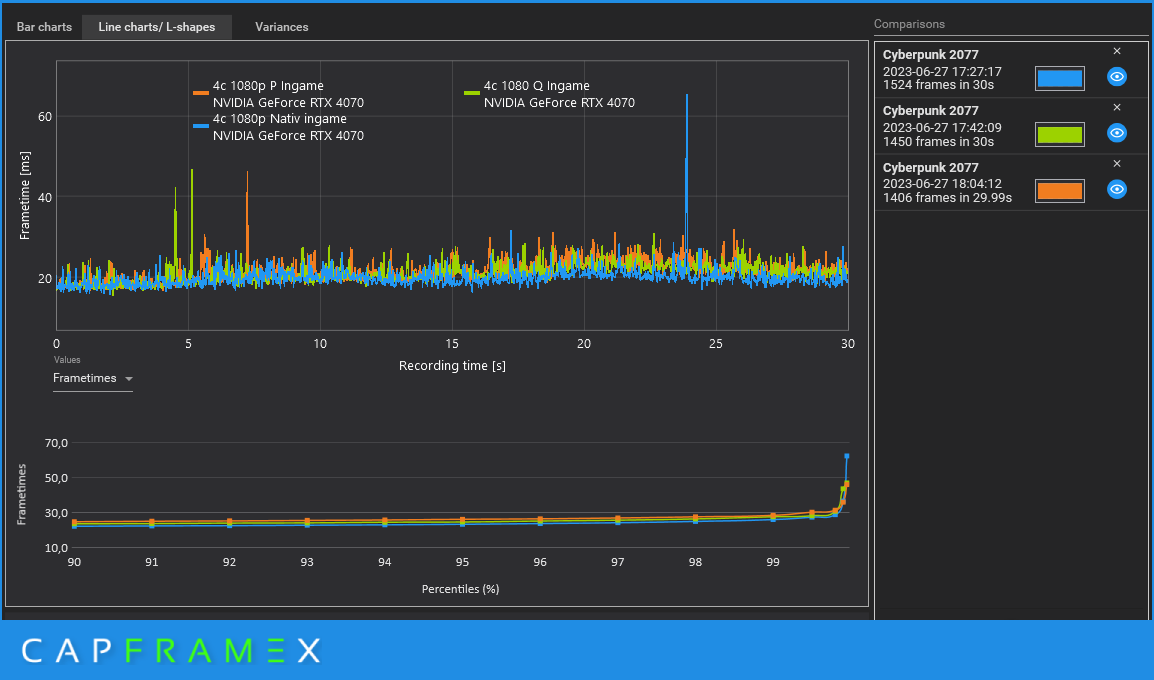Click the 'Recording time [s]' axis label

[x=452, y=366]
